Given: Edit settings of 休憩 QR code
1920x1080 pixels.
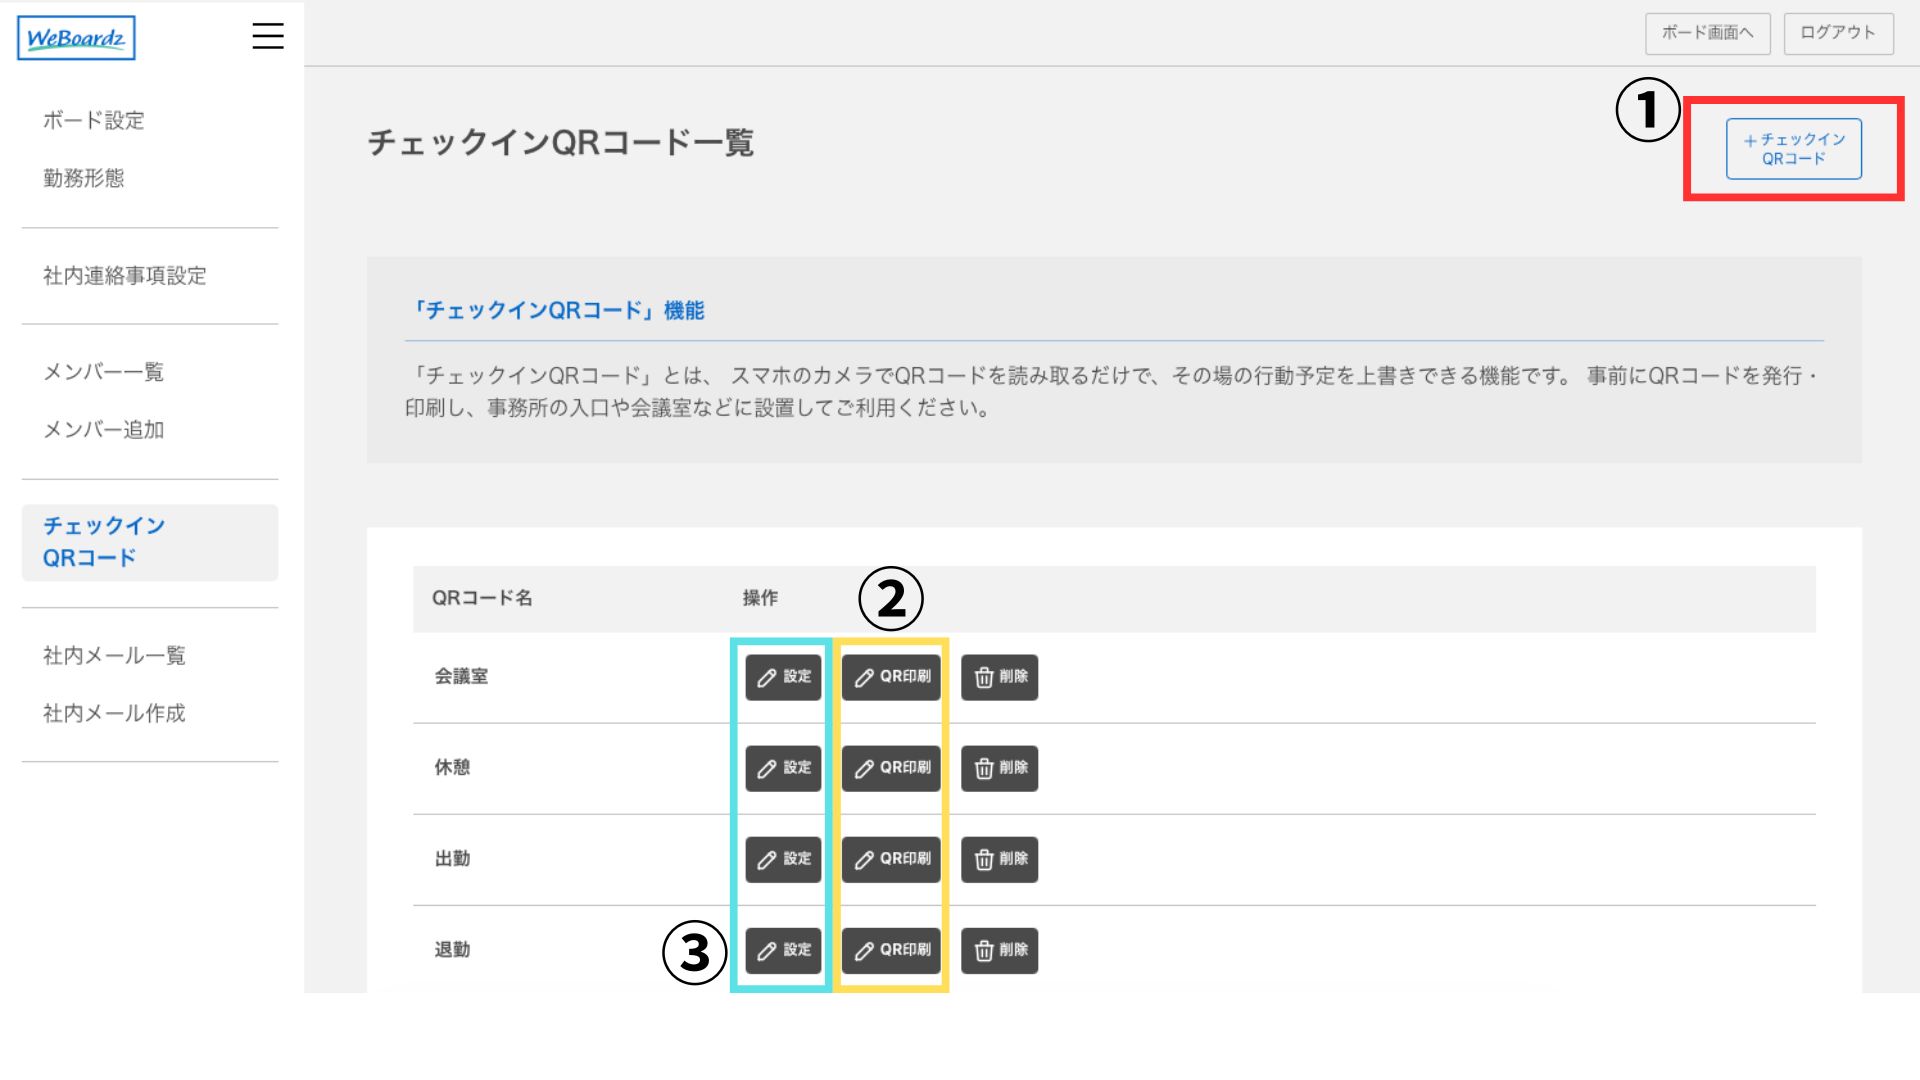Looking at the screenshot, I should [x=783, y=768].
